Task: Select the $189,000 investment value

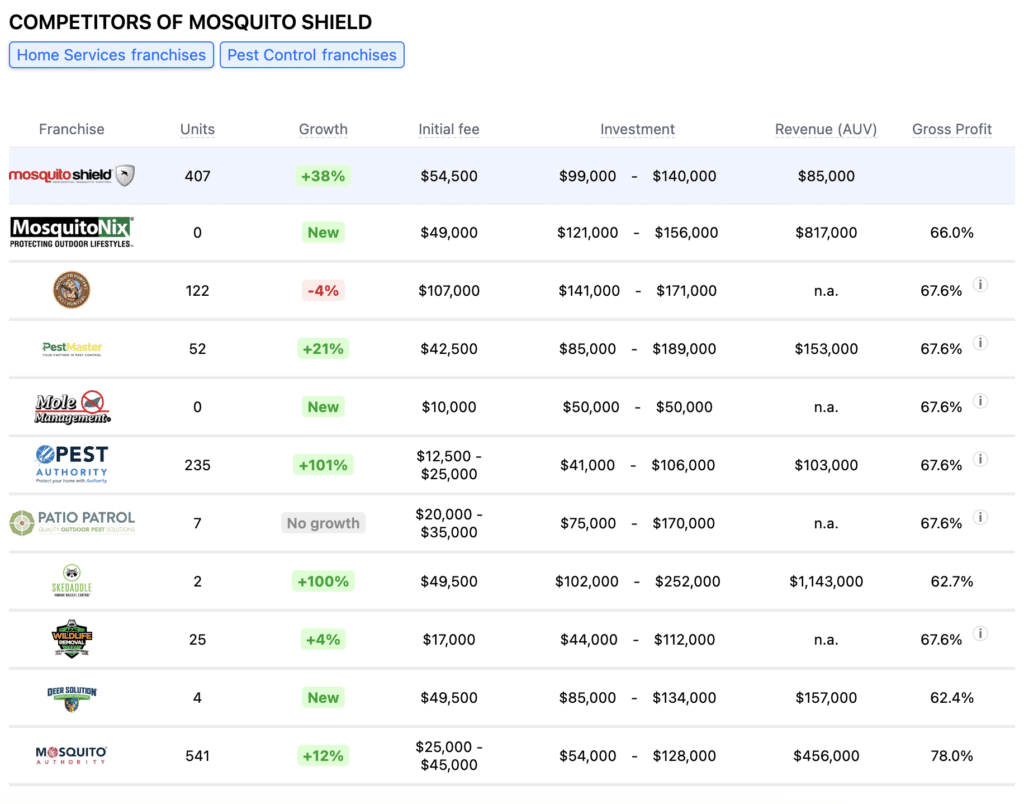Action: click(684, 349)
